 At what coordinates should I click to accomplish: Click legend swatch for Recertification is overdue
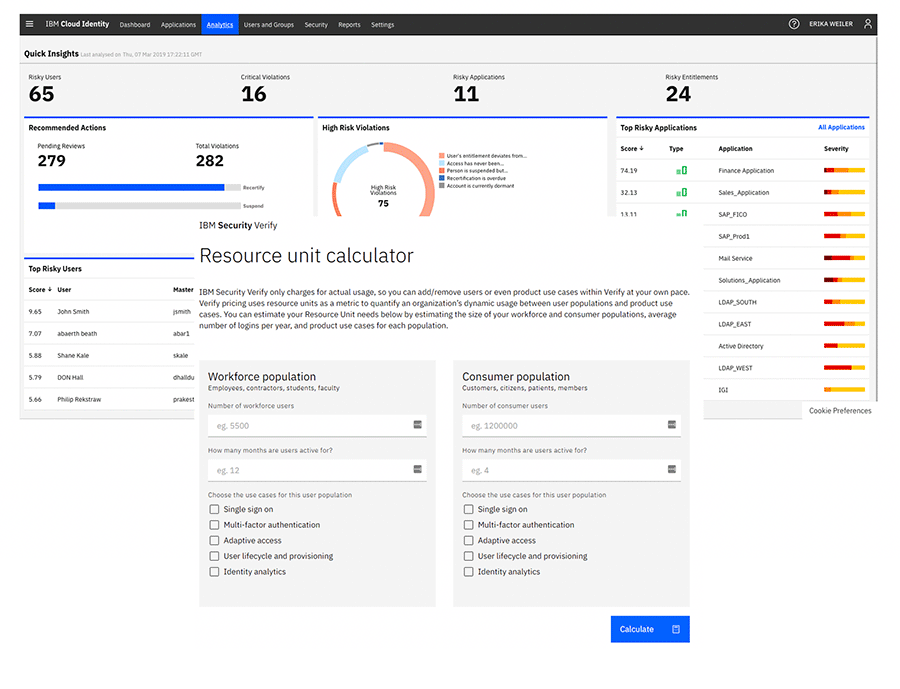coord(442,178)
